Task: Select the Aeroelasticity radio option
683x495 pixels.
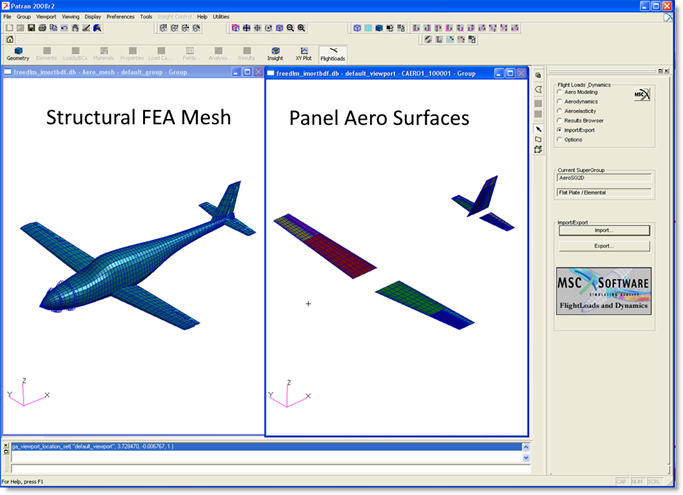Action: pos(560,111)
